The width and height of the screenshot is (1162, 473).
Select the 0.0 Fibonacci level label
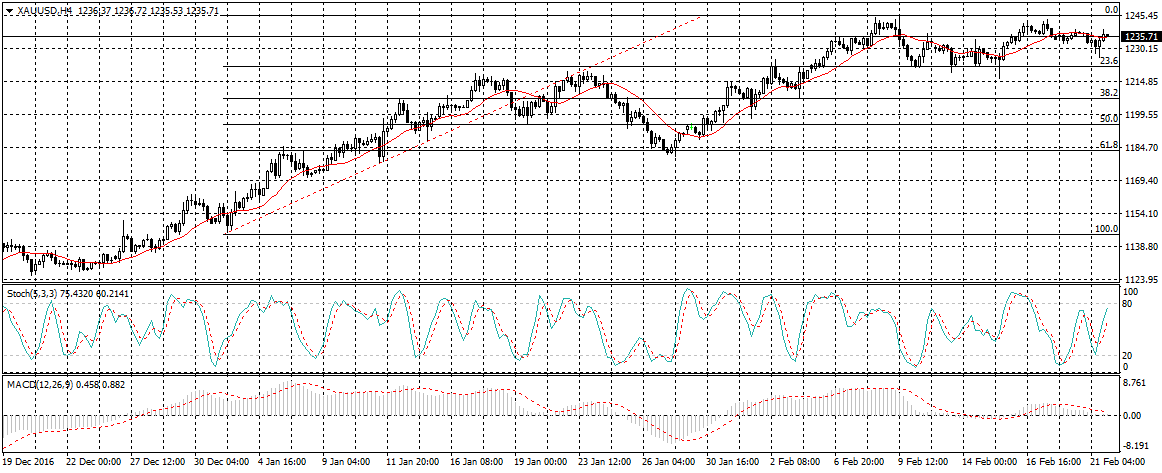pos(1110,9)
